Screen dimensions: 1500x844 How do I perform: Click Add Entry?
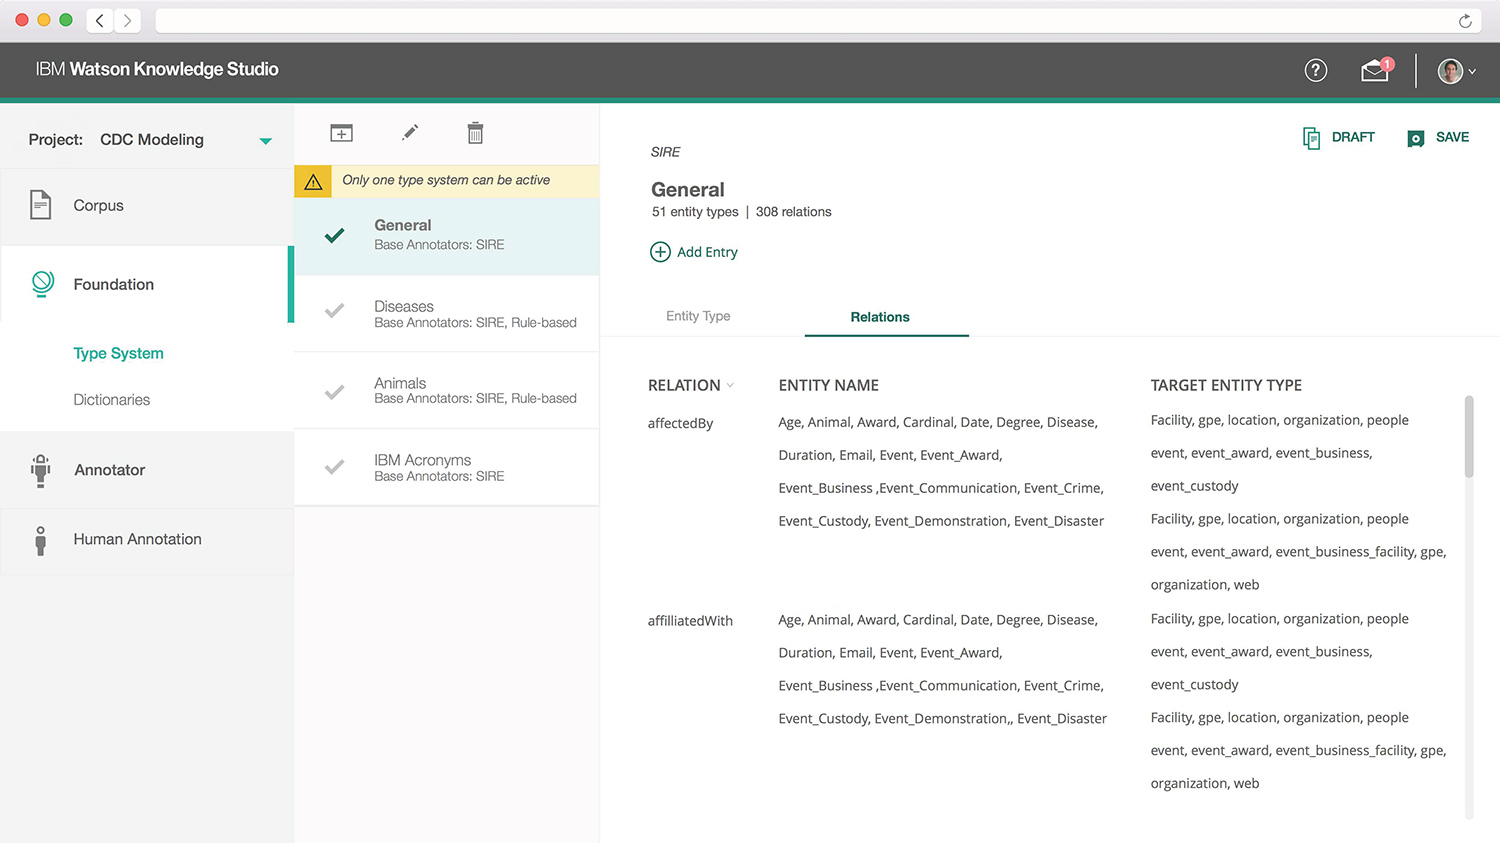pyautogui.click(x=694, y=252)
